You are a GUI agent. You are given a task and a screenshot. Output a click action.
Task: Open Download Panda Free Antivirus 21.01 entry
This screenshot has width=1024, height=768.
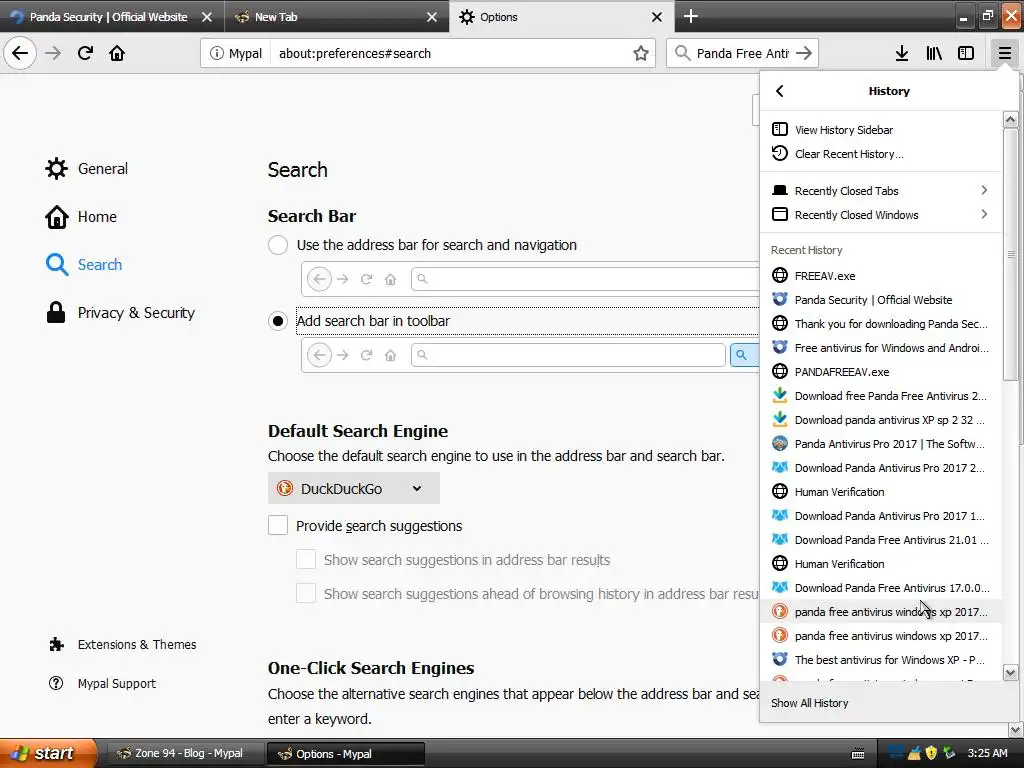[x=880, y=539]
